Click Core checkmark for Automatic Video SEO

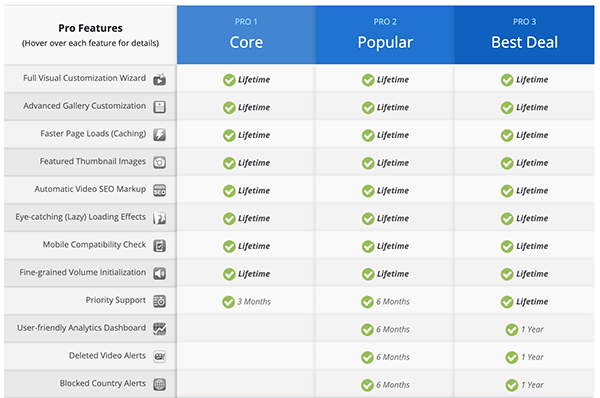tap(229, 191)
